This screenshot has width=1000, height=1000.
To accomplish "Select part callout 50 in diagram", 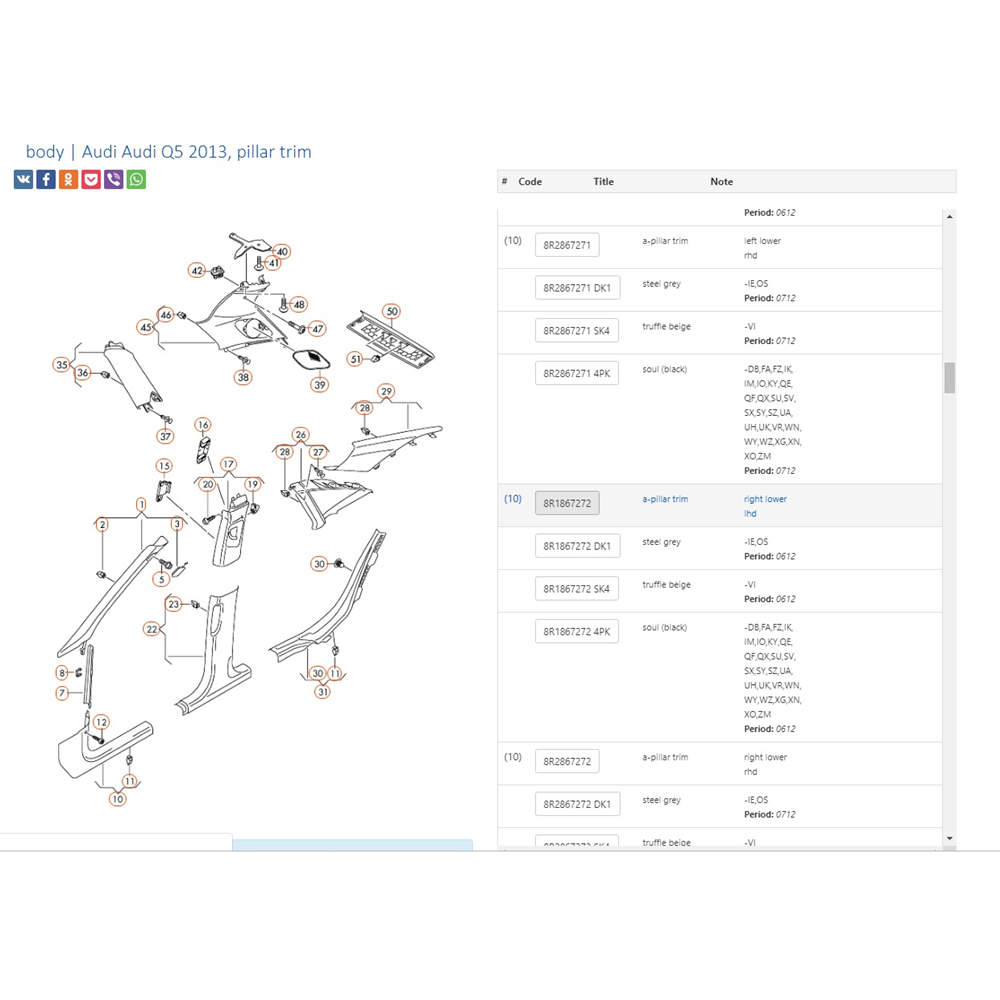I will coord(391,312).
